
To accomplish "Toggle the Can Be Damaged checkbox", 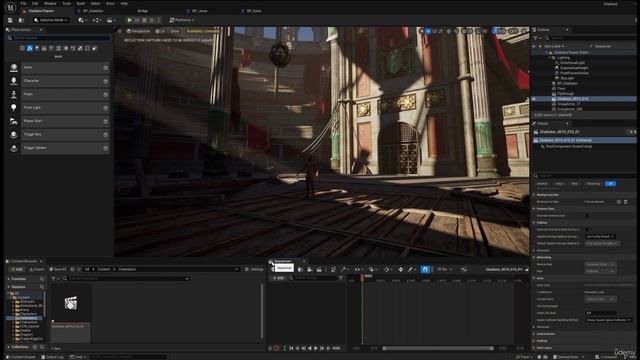I will click(587, 306).
